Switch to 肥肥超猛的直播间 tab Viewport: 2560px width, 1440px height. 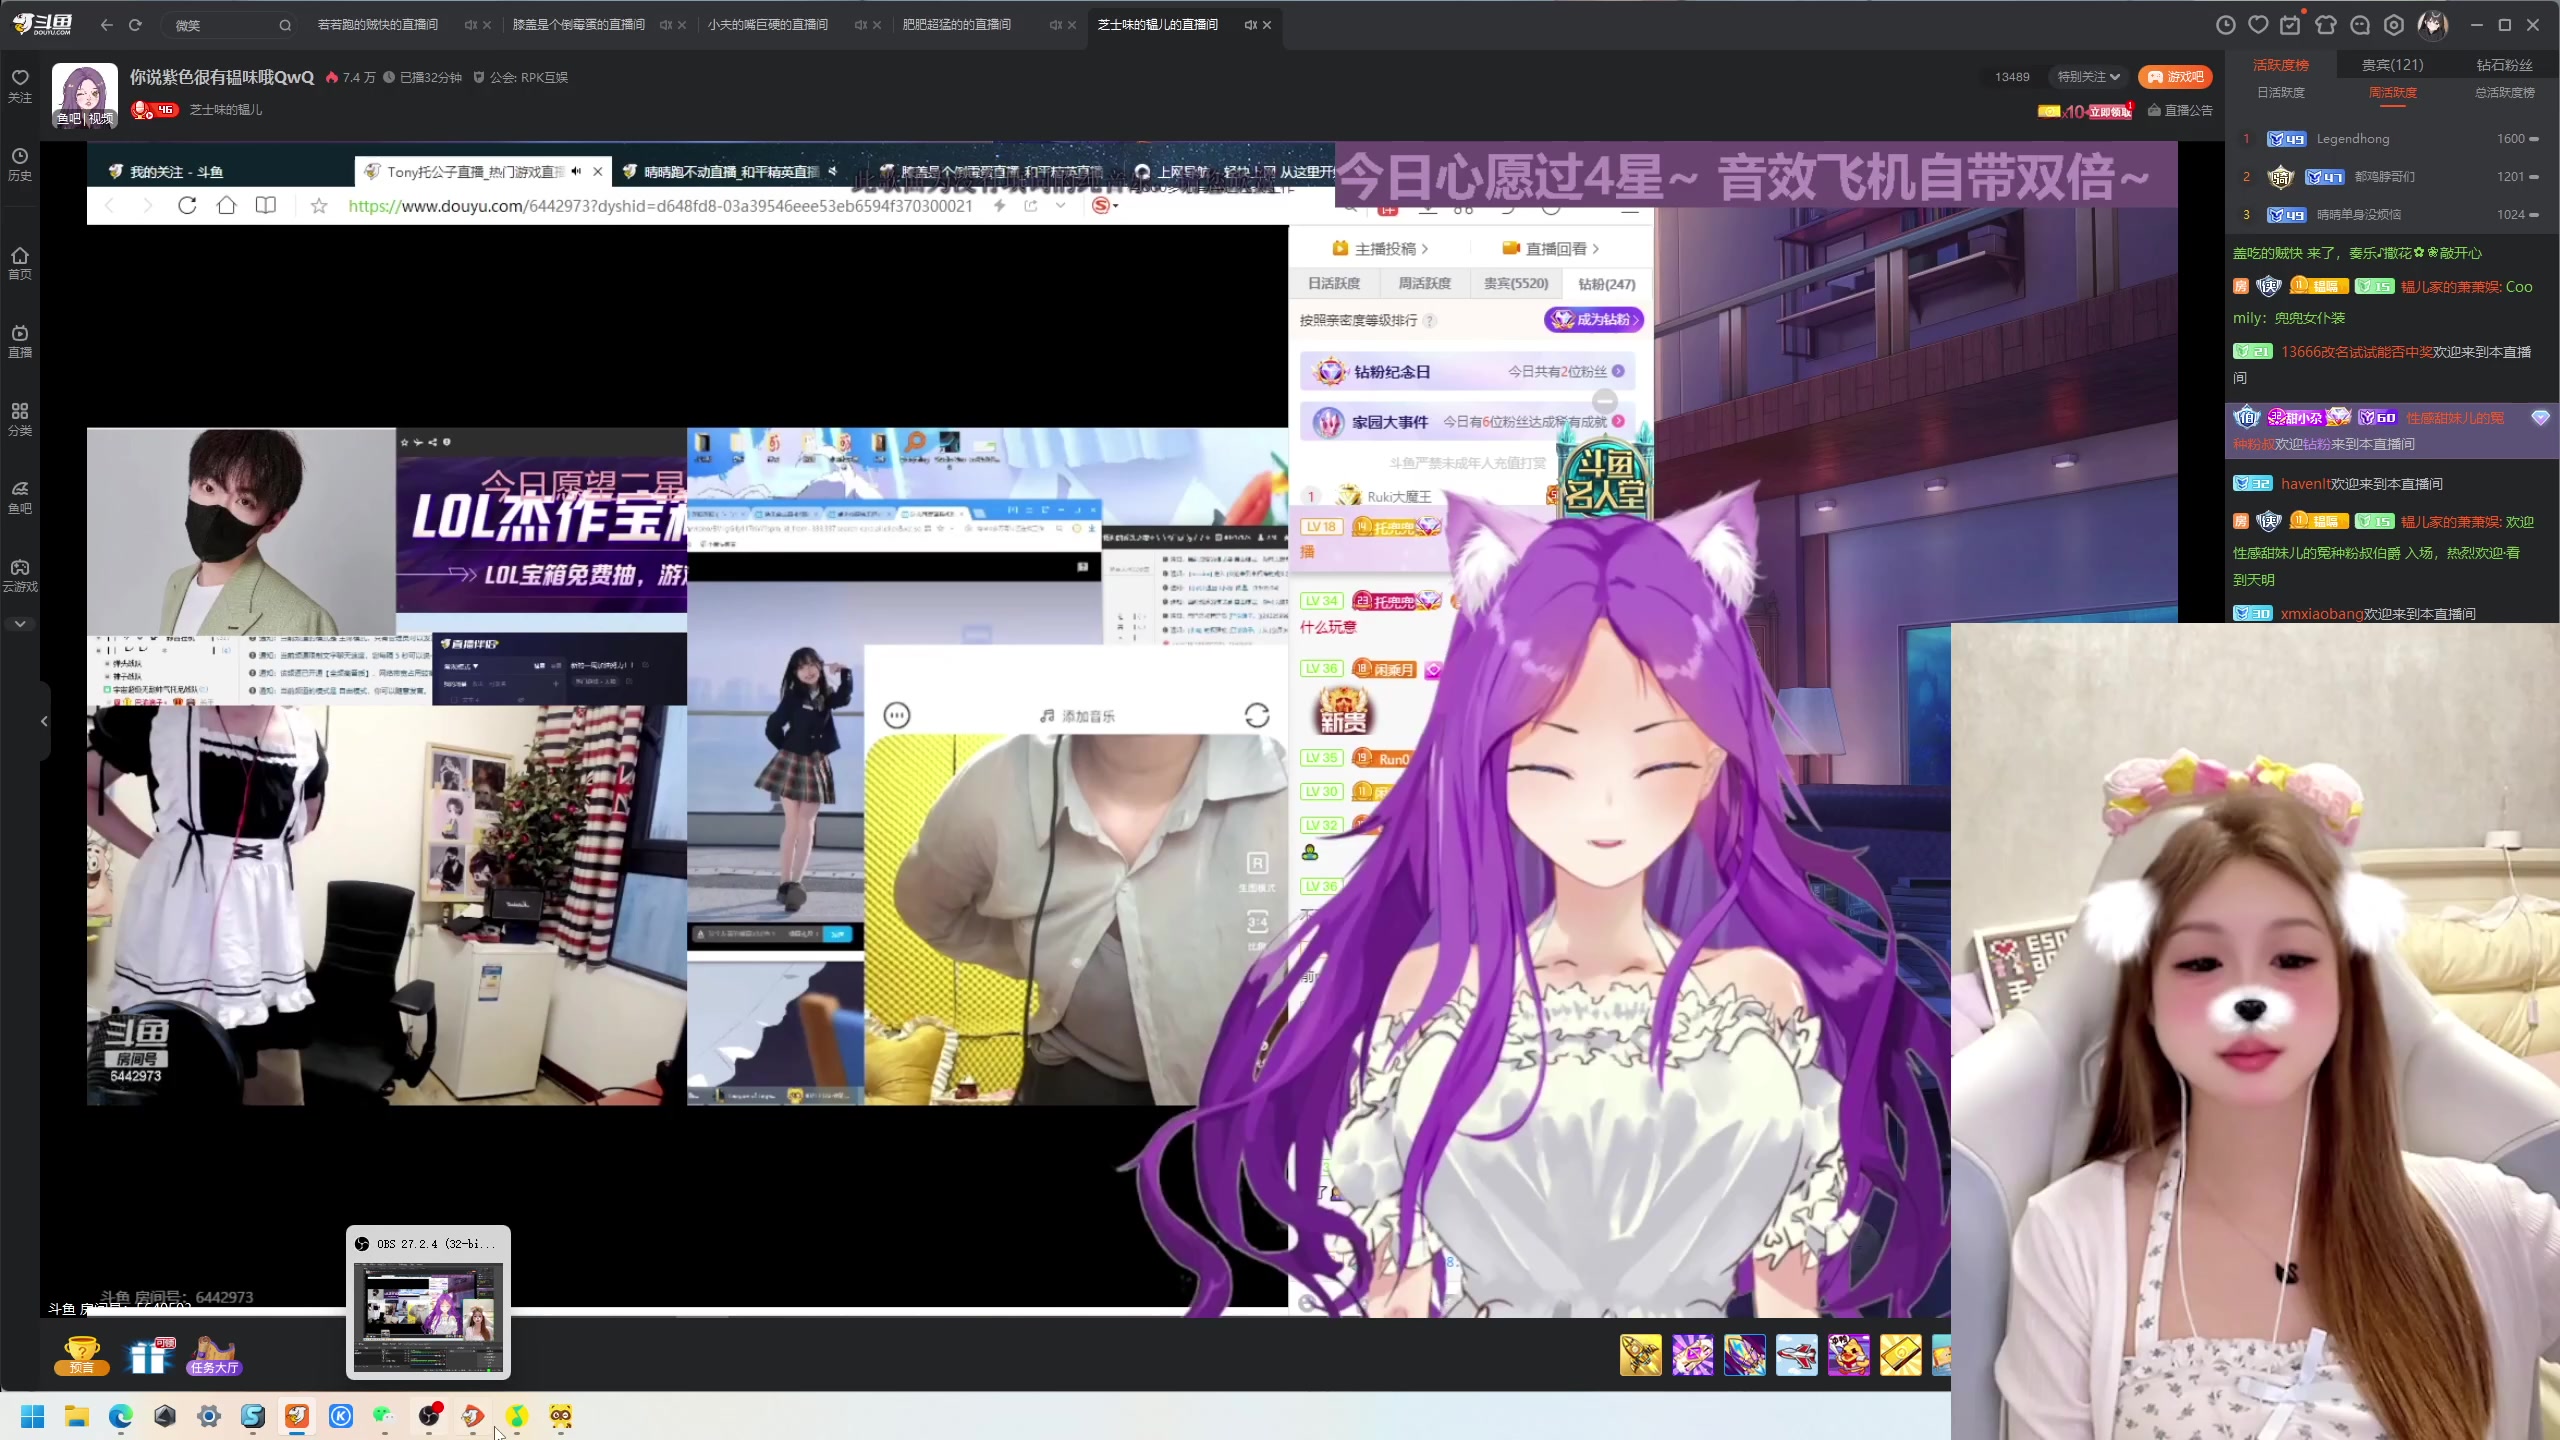[957, 25]
